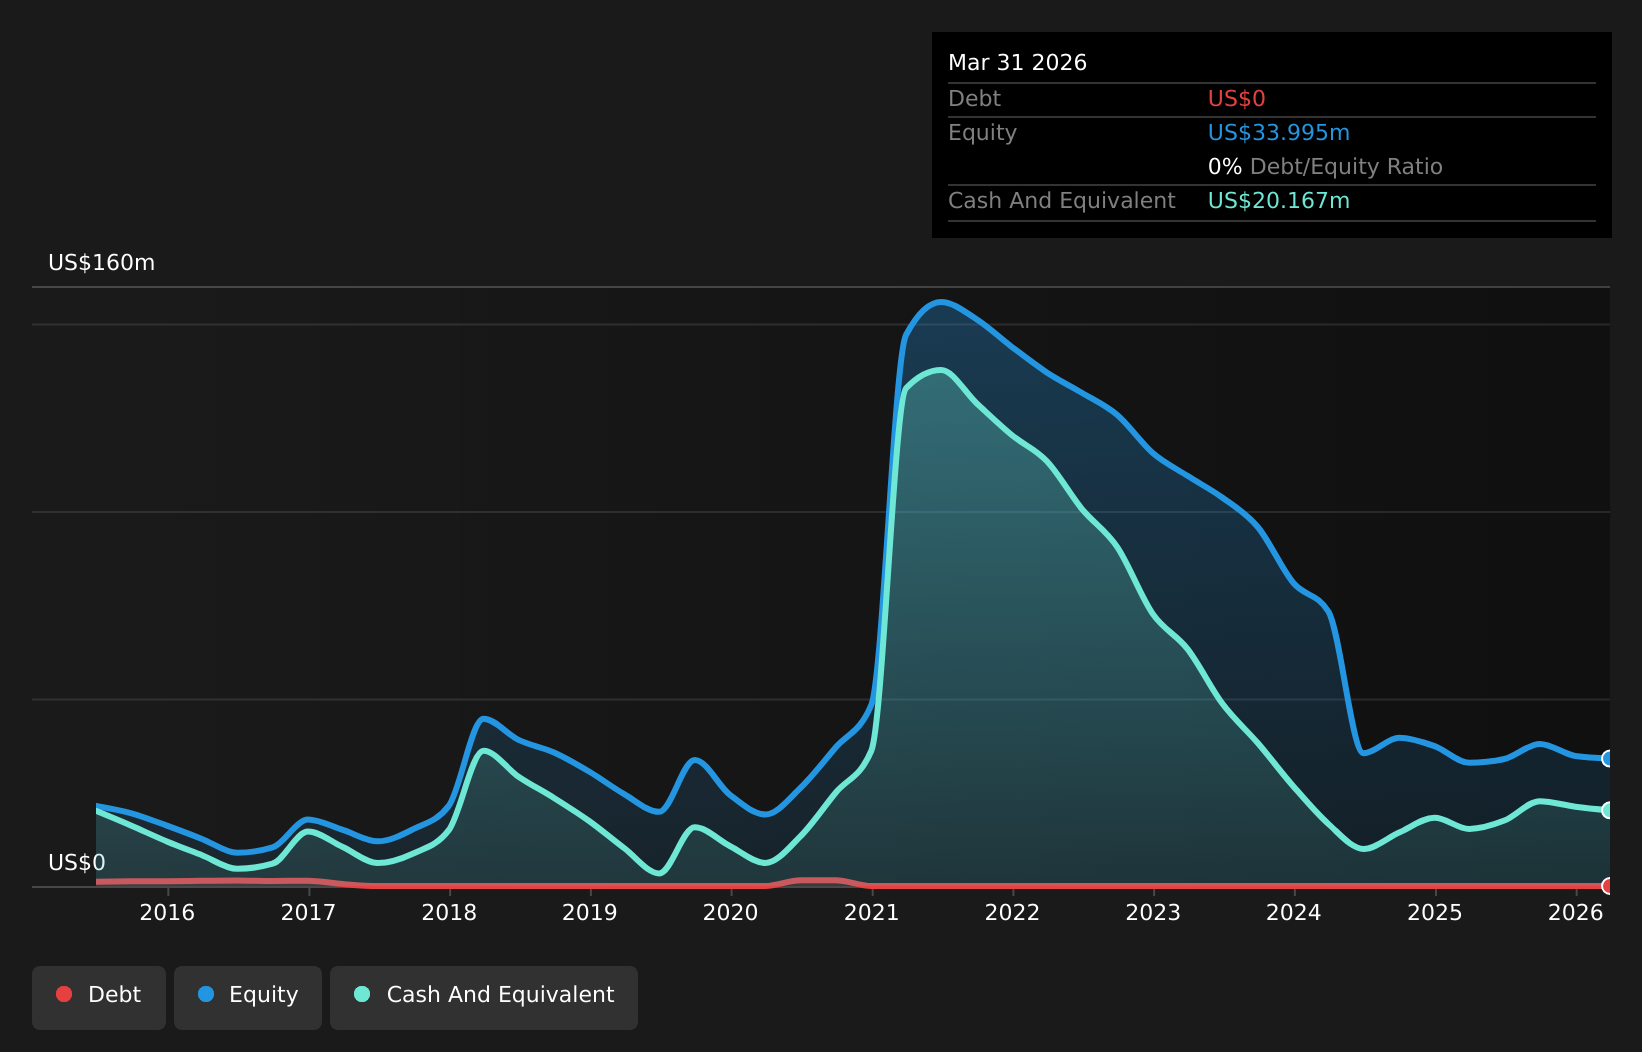Click the red US$0 debt value in the tooltip
The height and width of the screenshot is (1052, 1642).
[1237, 99]
